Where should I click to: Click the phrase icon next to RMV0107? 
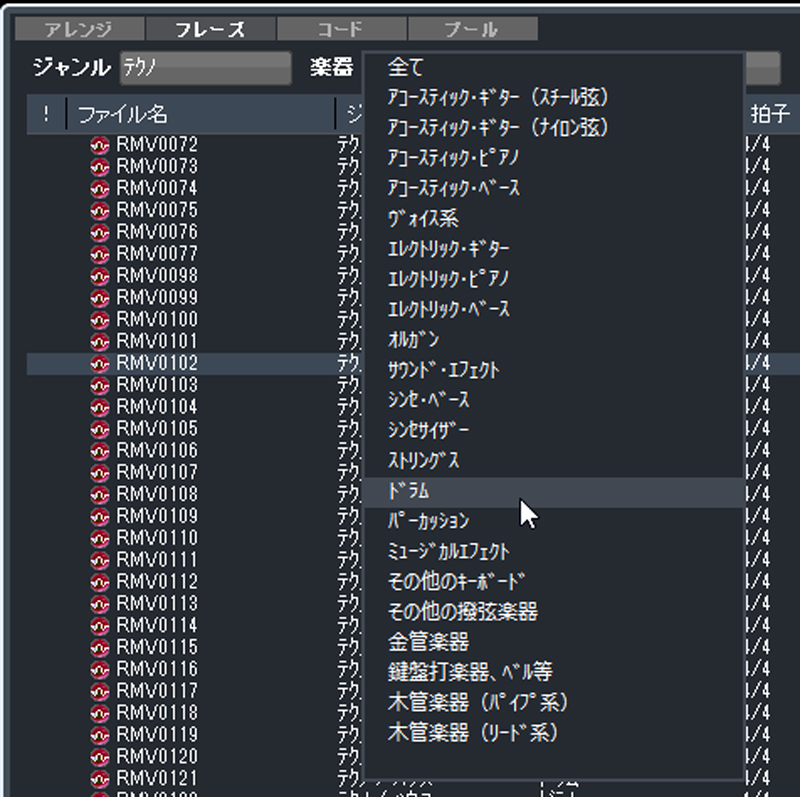pyautogui.click(x=99, y=473)
